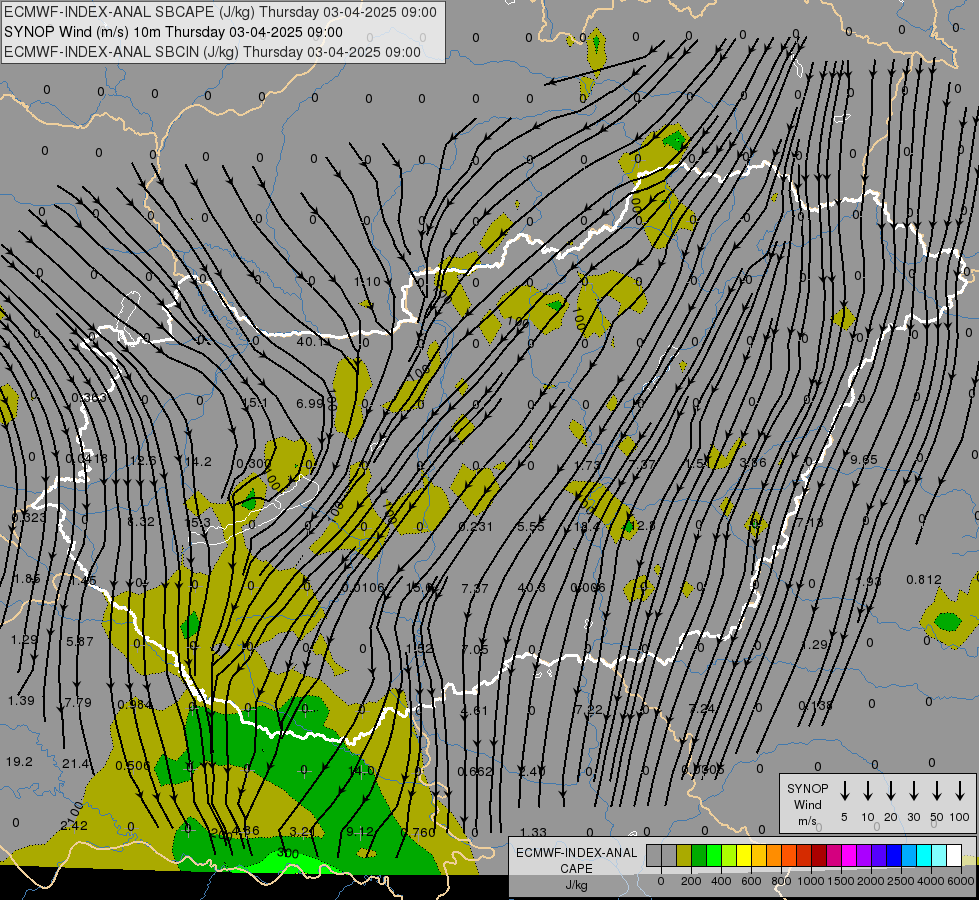Click the 2500 tick on CAPE scale

(x=901, y=881)
